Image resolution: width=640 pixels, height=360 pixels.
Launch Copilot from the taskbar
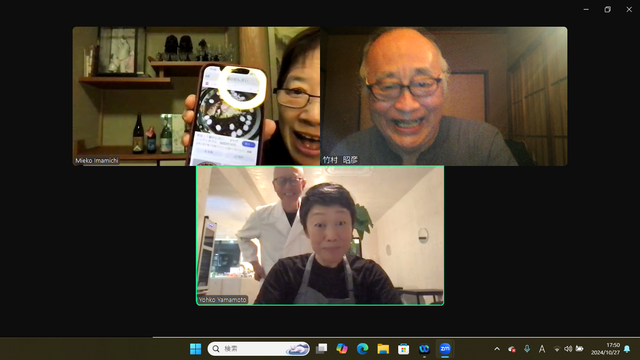pos(342,349)
